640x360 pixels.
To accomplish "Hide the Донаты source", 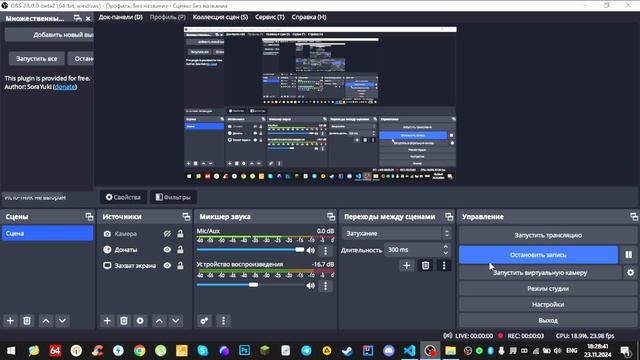I will point(167,249).
